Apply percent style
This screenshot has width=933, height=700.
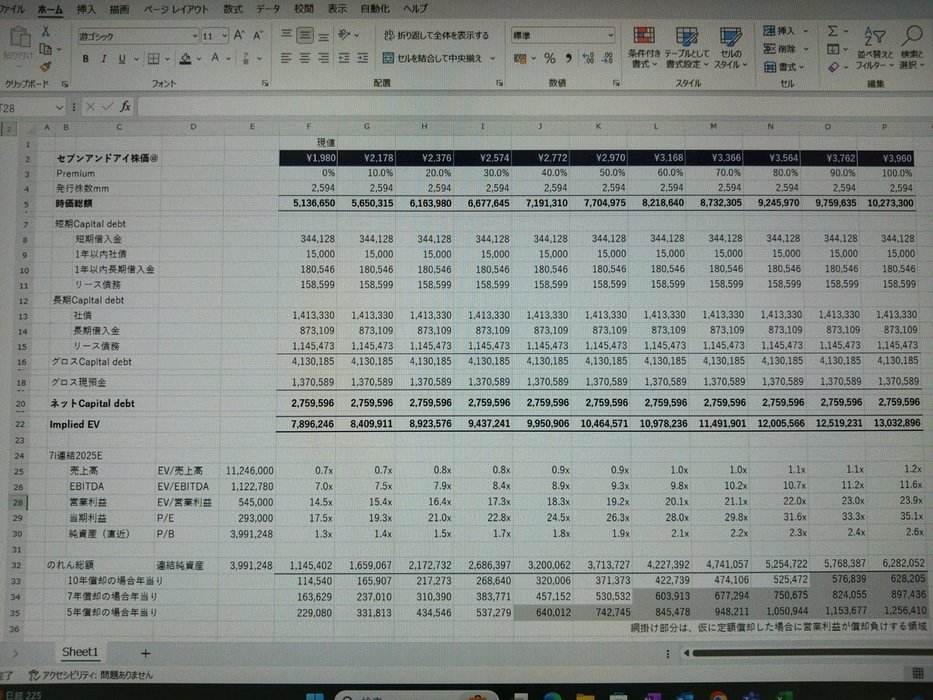pyautogui.click(x=549, y=58)
